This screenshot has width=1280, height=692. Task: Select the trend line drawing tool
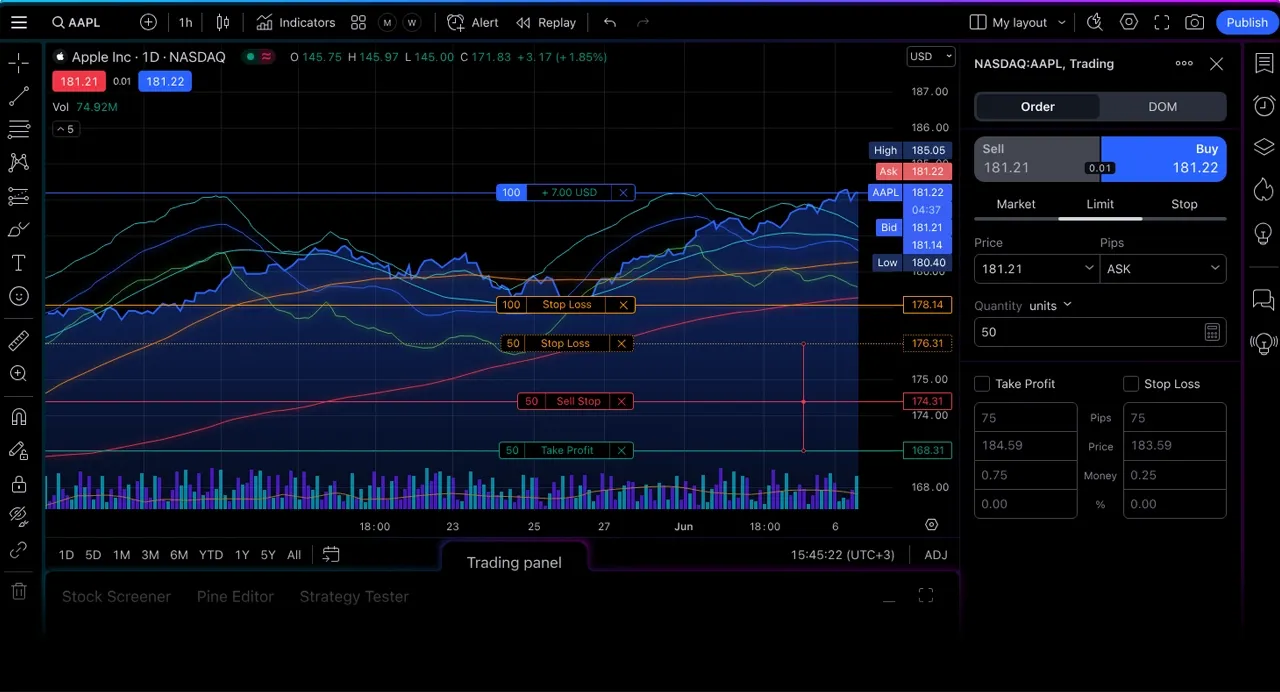(x=18, y=97)
